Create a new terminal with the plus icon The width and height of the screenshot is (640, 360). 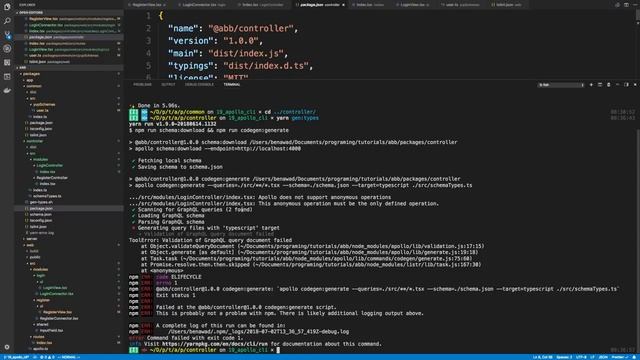[x=591, y=84]
